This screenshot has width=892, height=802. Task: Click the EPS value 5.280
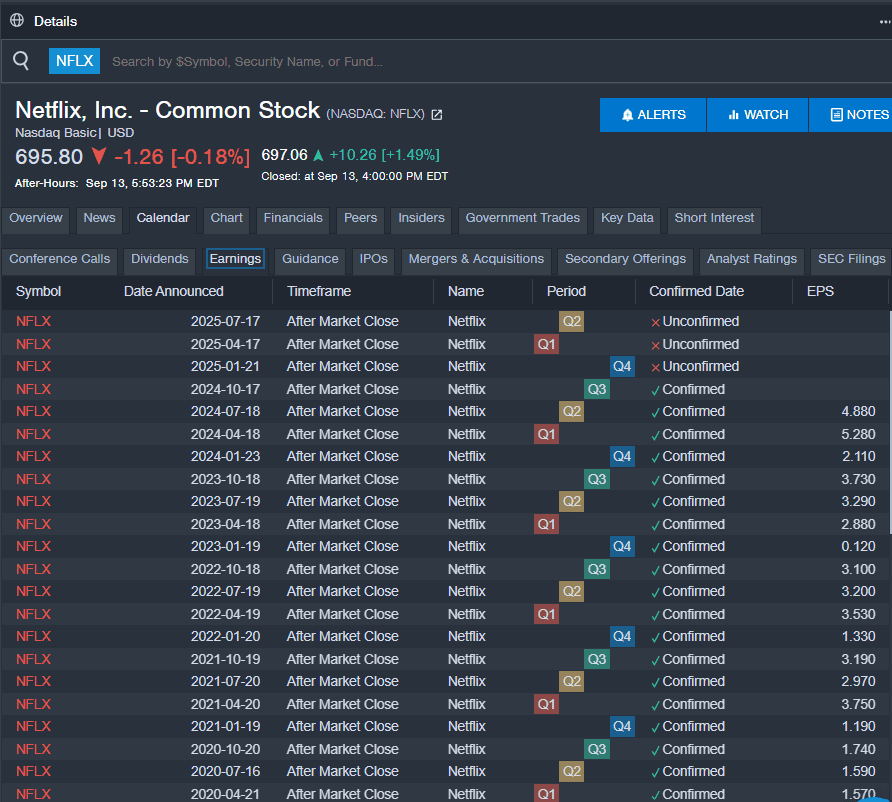tap(858, 434)
